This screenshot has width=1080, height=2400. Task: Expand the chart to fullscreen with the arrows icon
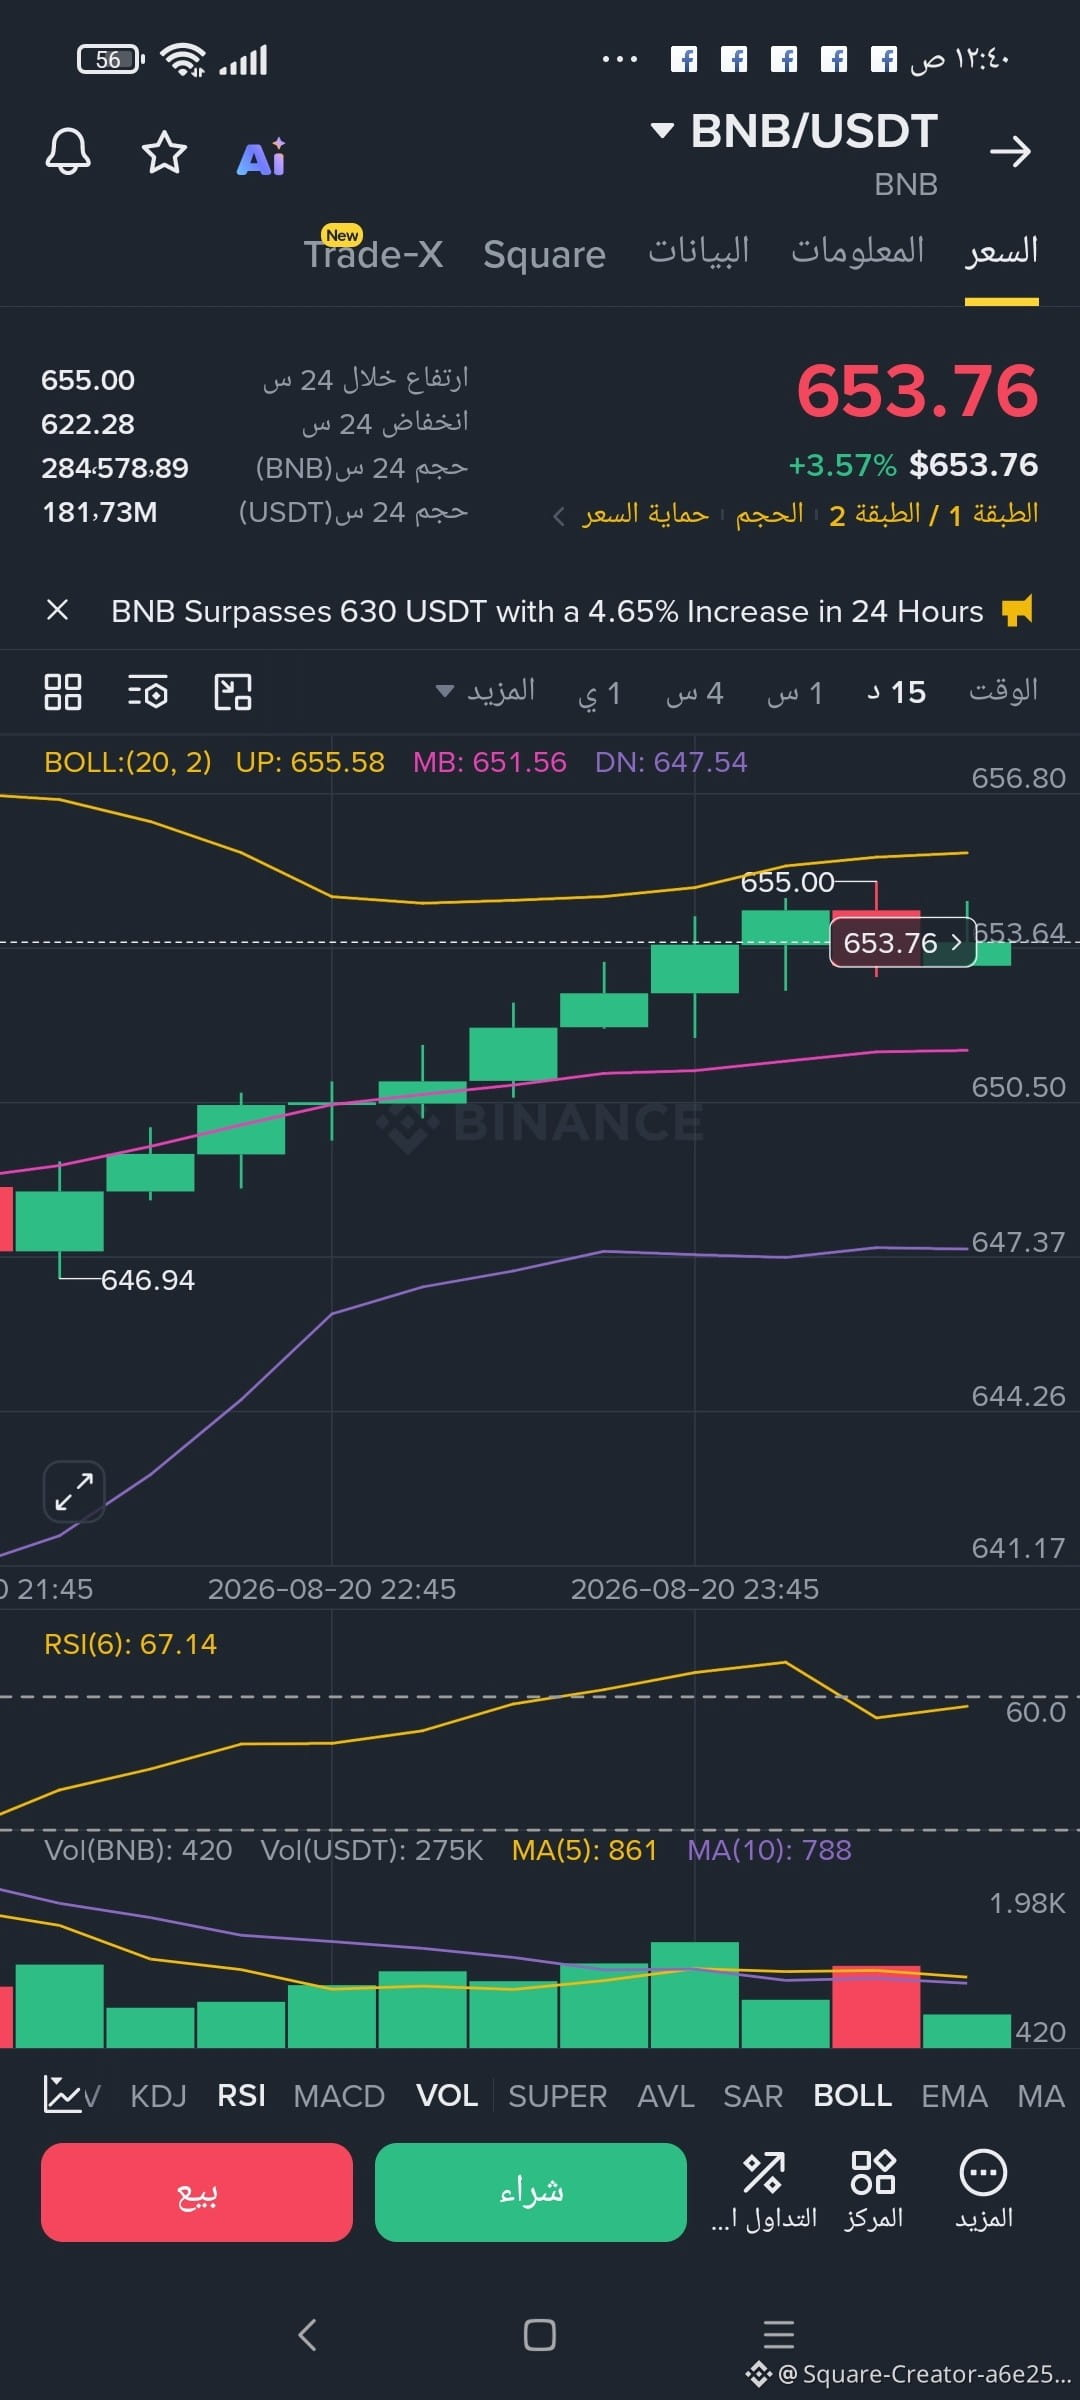[74, 1491]
